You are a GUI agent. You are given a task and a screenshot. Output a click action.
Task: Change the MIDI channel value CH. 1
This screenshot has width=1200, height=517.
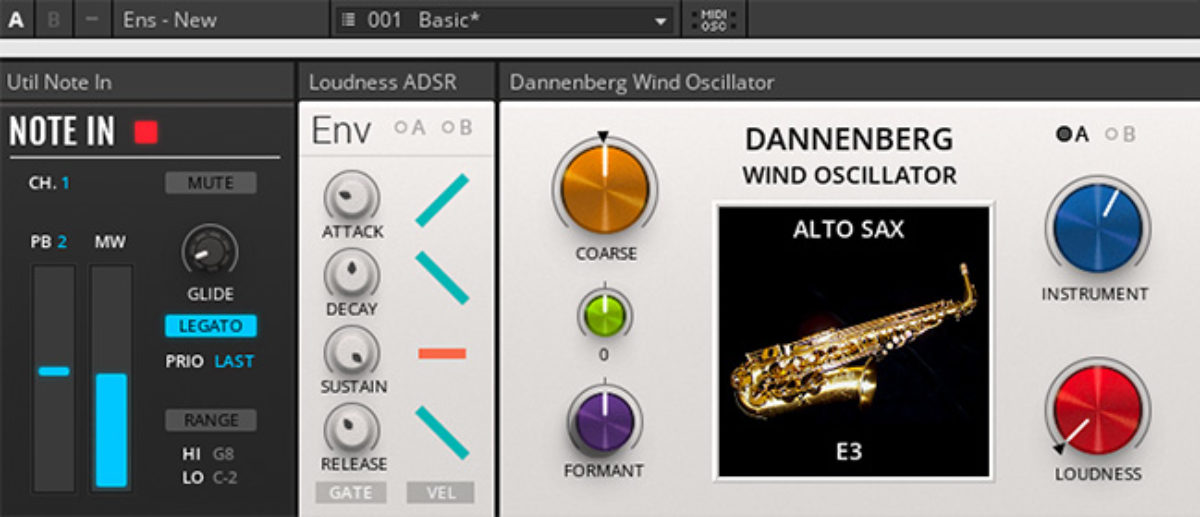[66, 183]
